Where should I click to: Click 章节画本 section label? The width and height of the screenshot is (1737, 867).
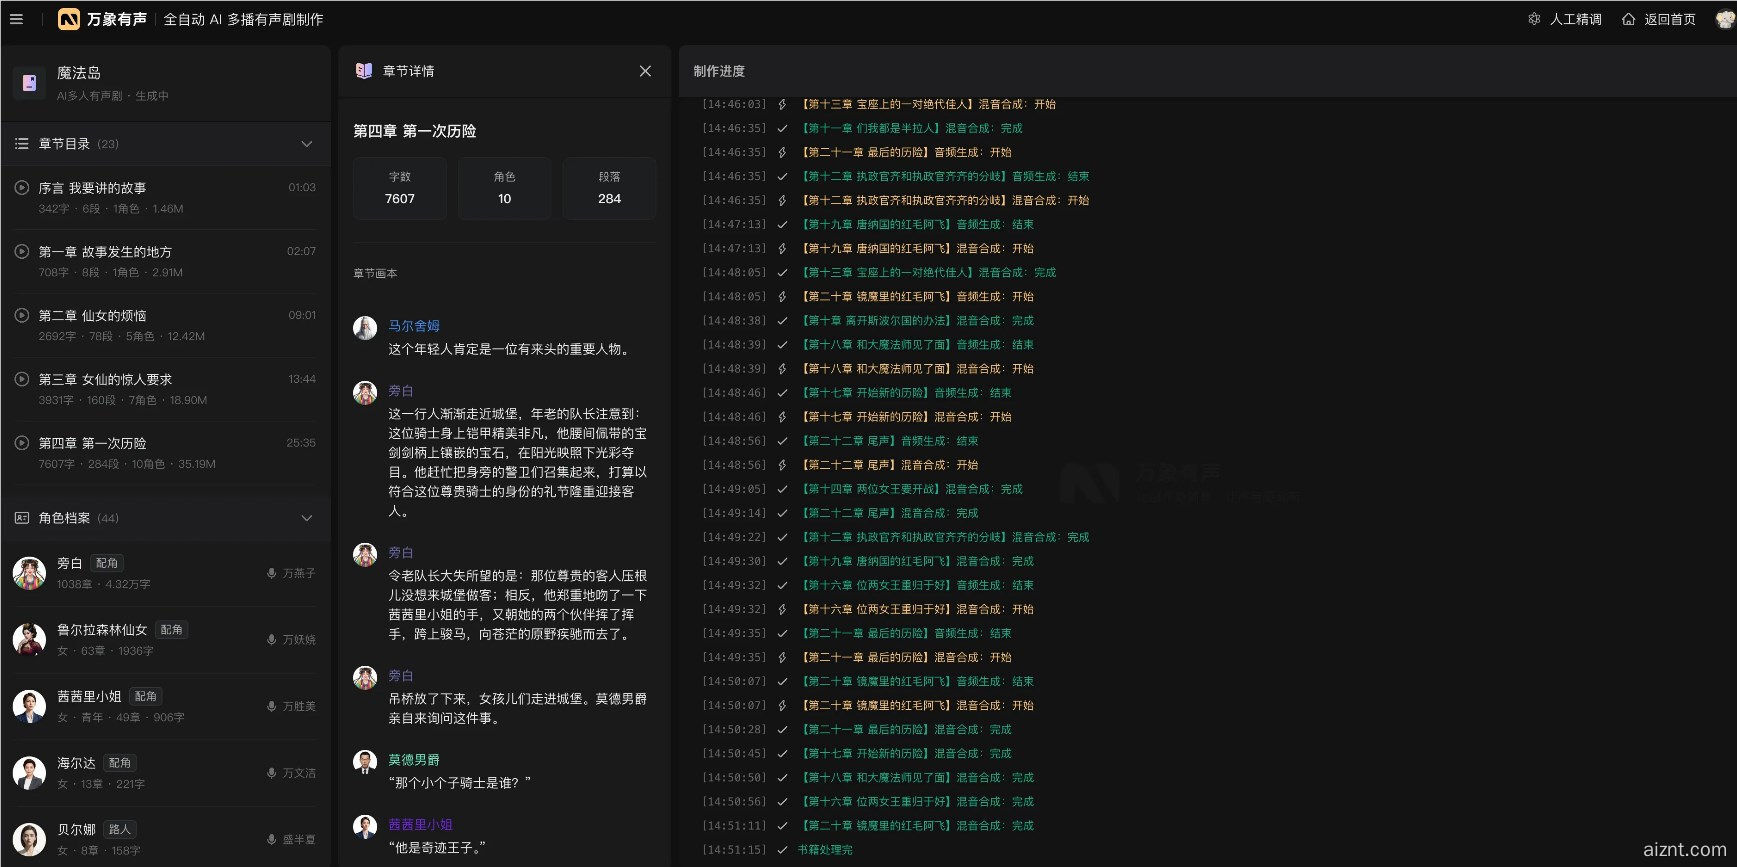coord(375,273)
